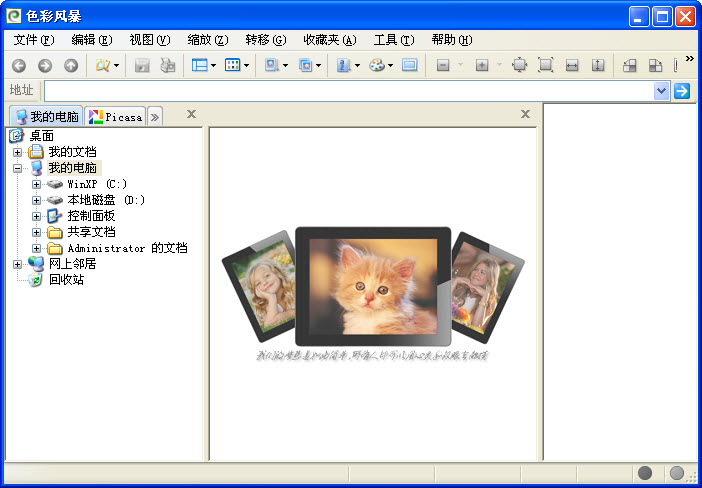Show more toolbar buttons chevron

click(689, 59)
